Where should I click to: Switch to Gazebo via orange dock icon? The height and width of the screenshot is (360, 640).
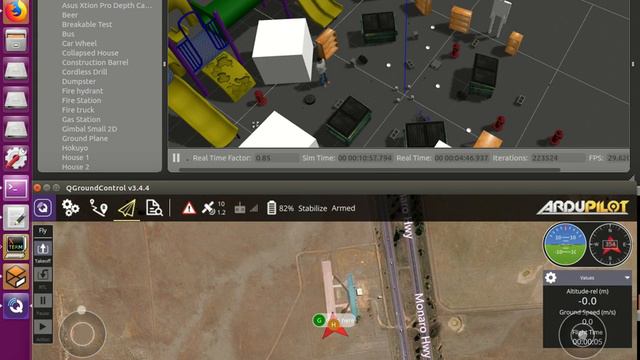(16, 276)
